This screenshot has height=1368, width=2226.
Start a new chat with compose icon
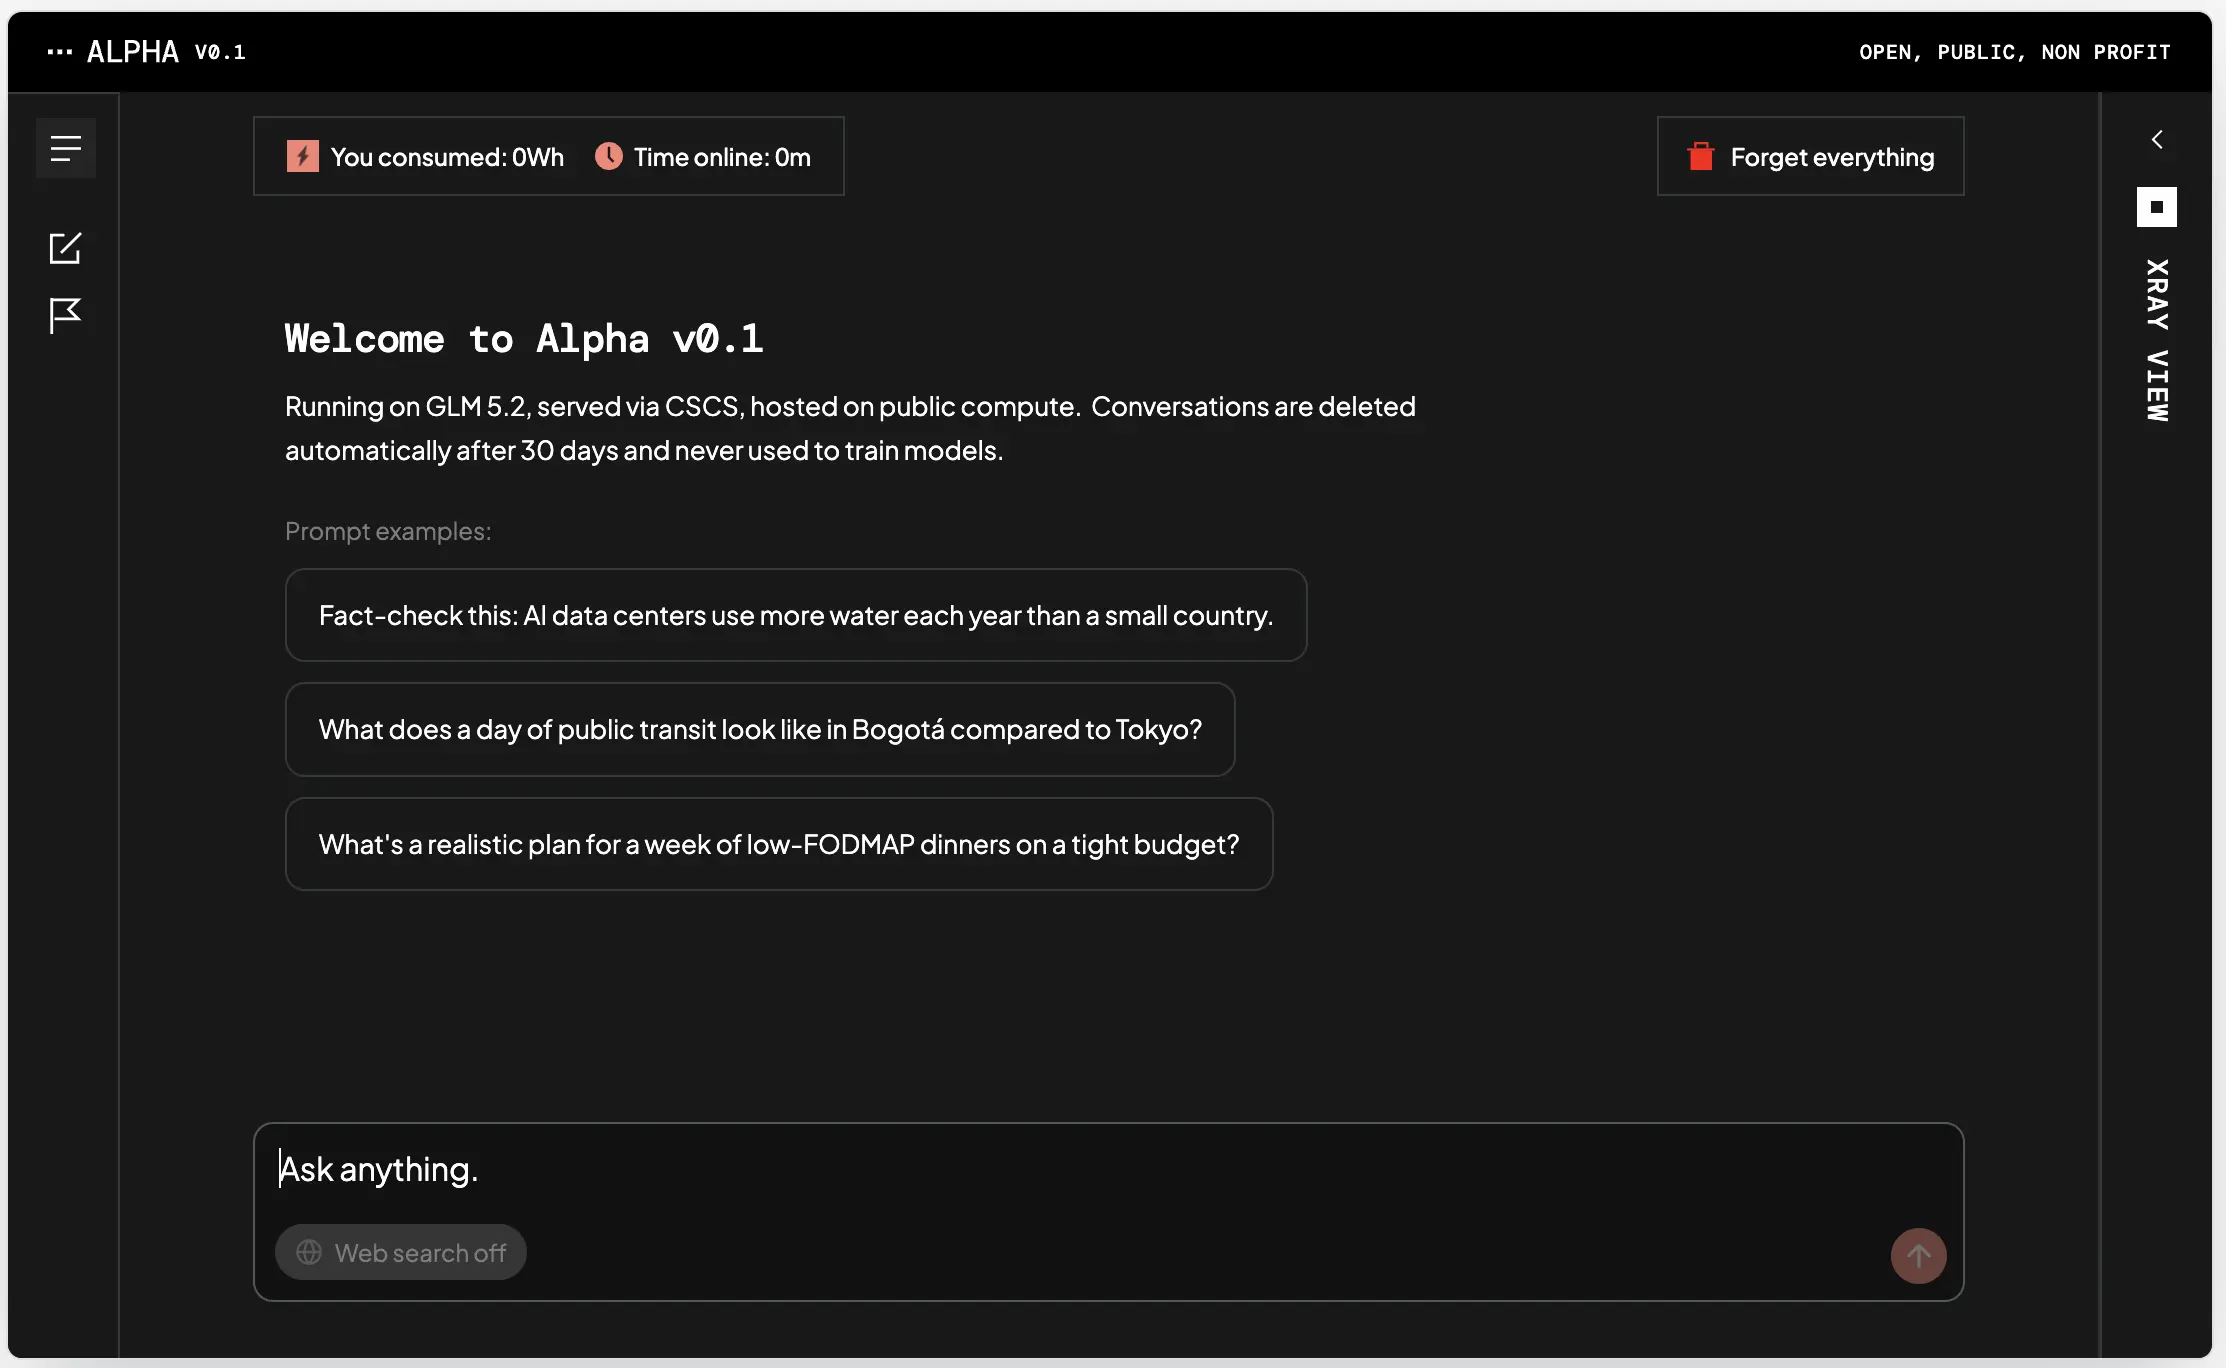(x=65, y=248)
